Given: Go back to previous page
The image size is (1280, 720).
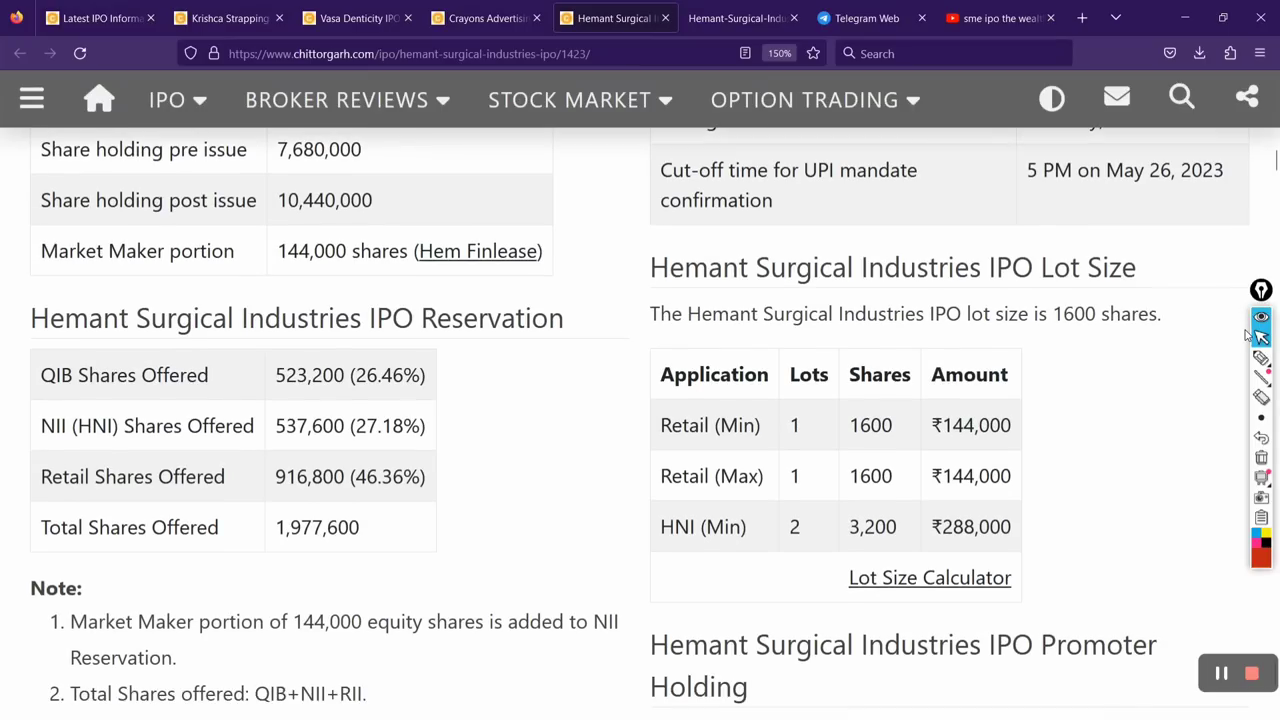Looking at the screenshot, I should tap(20, 53).
